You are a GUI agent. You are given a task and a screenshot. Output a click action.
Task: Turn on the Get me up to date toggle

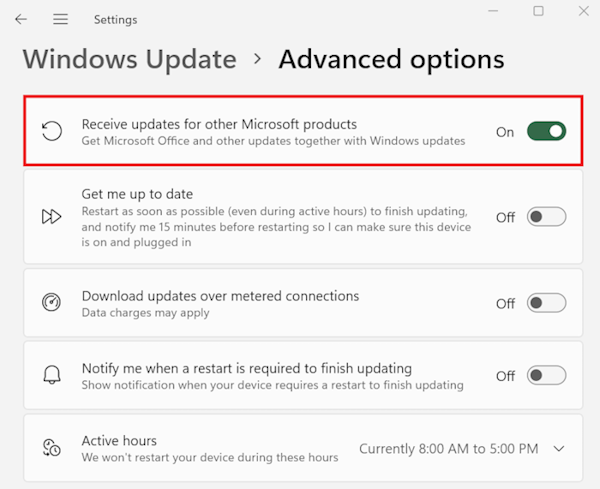(x=546, y=217)
